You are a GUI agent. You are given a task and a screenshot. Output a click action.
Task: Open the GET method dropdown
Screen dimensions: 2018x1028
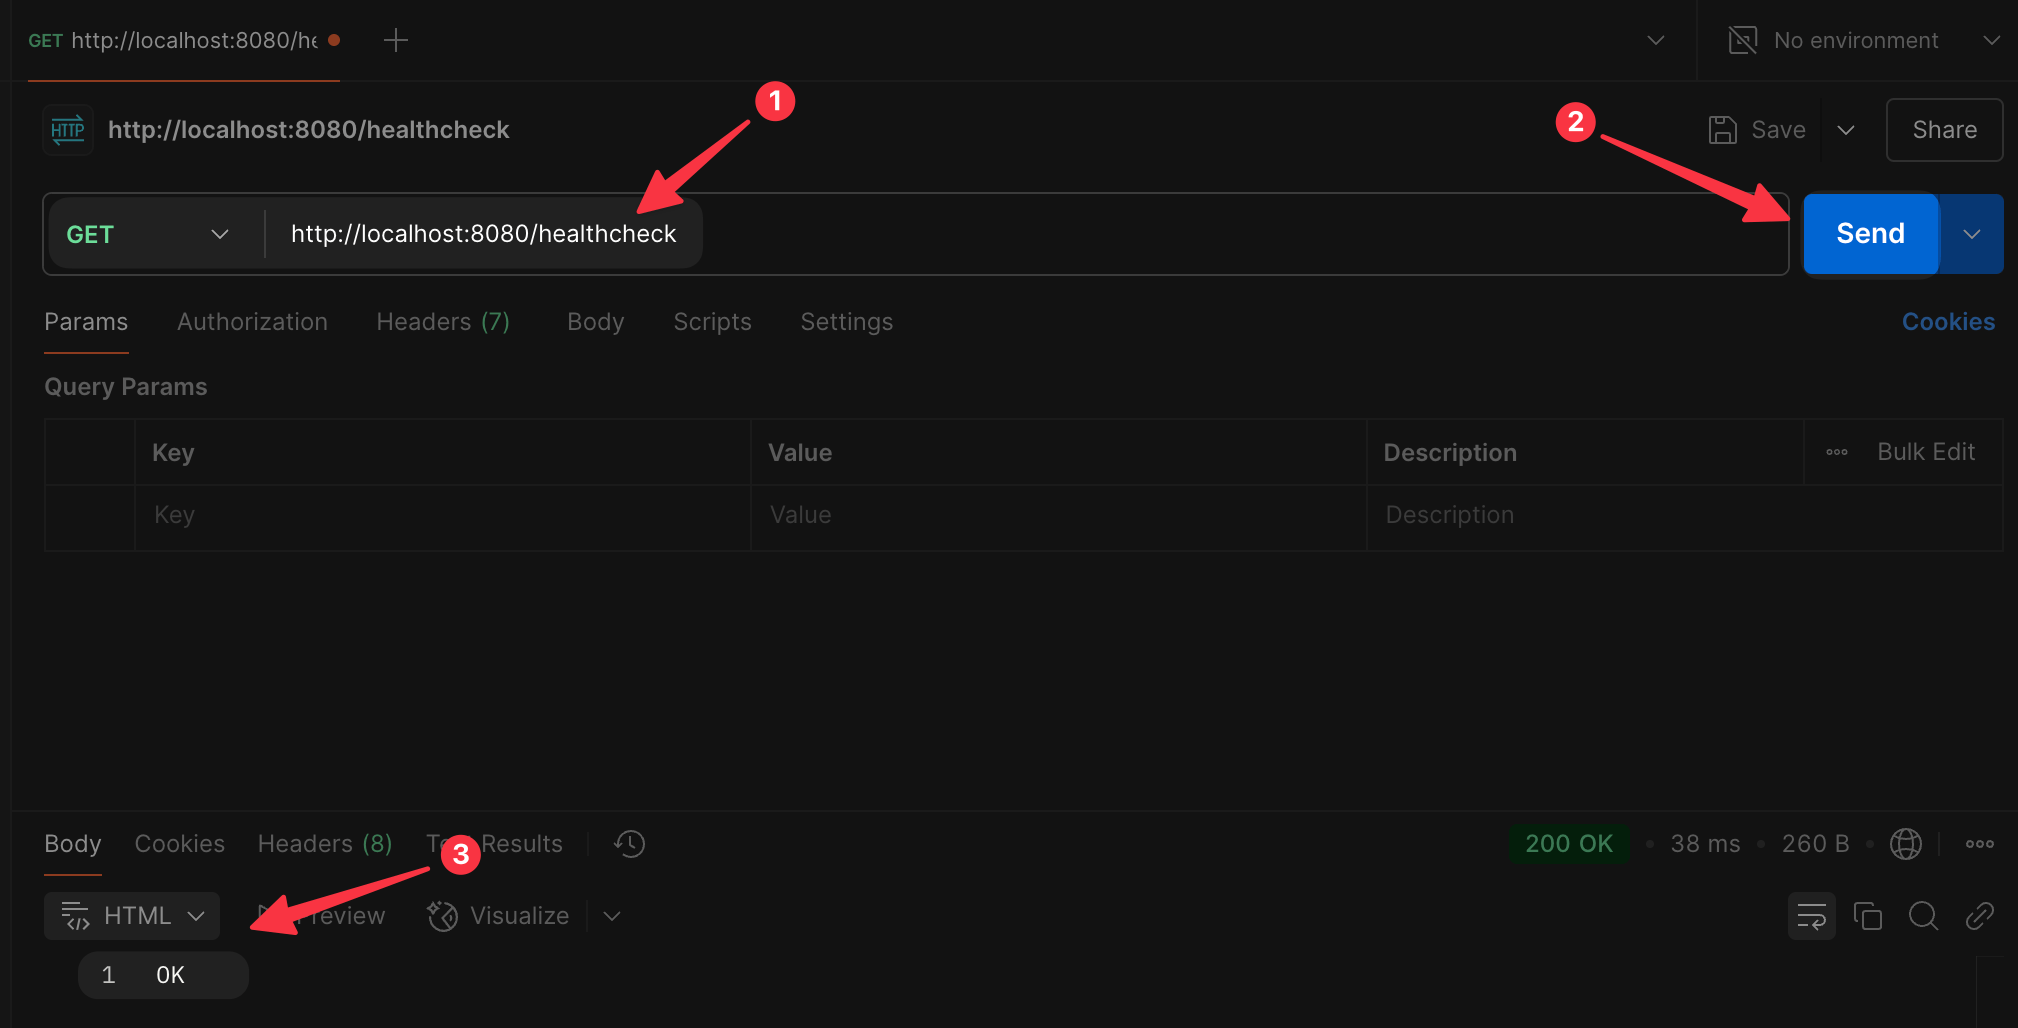coord(148,234)
